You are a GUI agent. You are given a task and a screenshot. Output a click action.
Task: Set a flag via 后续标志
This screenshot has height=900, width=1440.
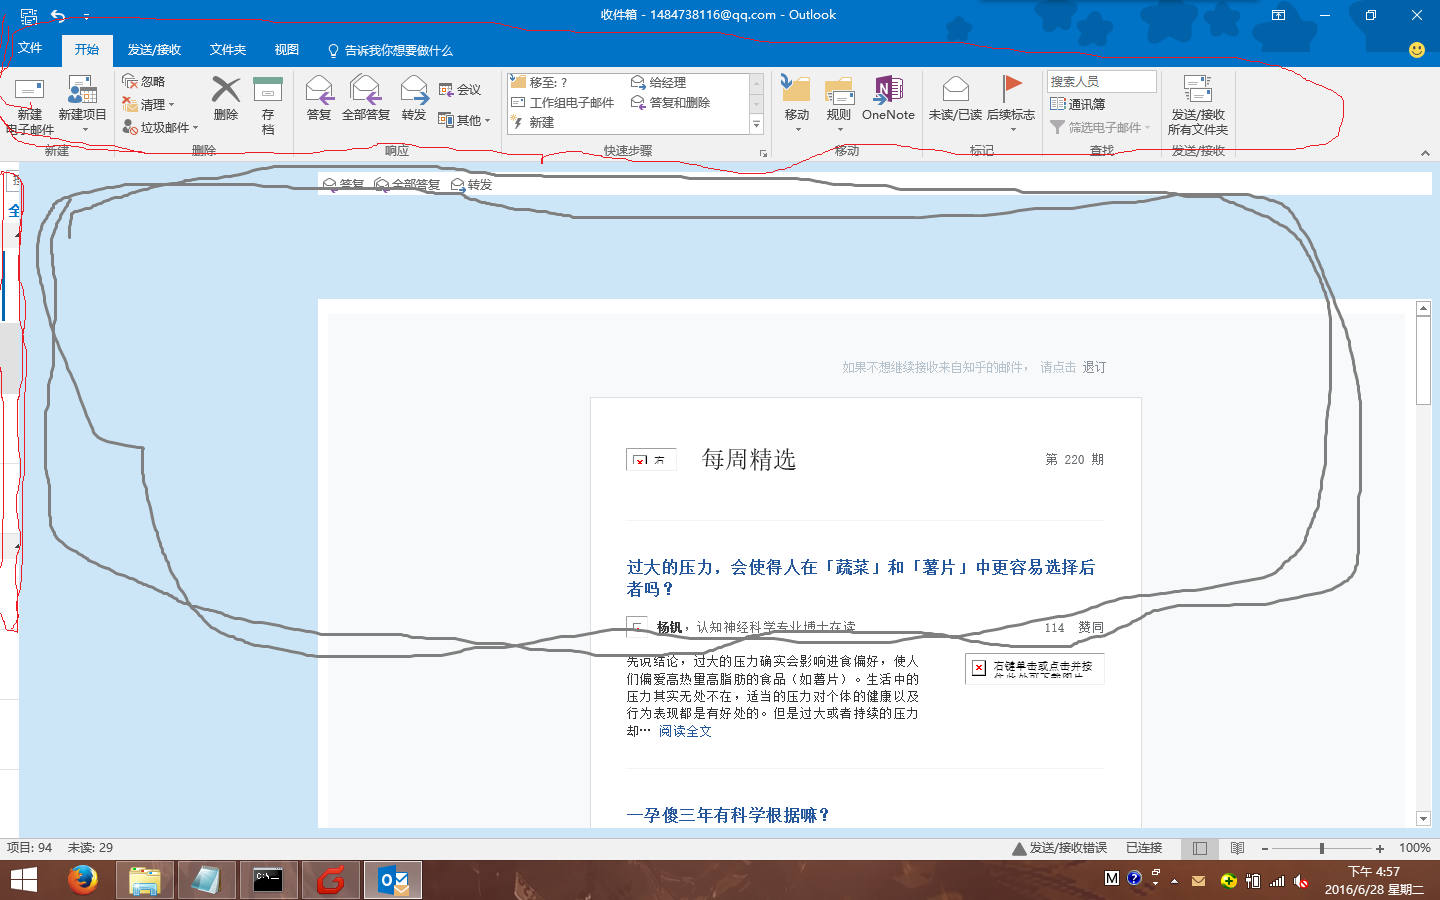tap(1013, 100)
